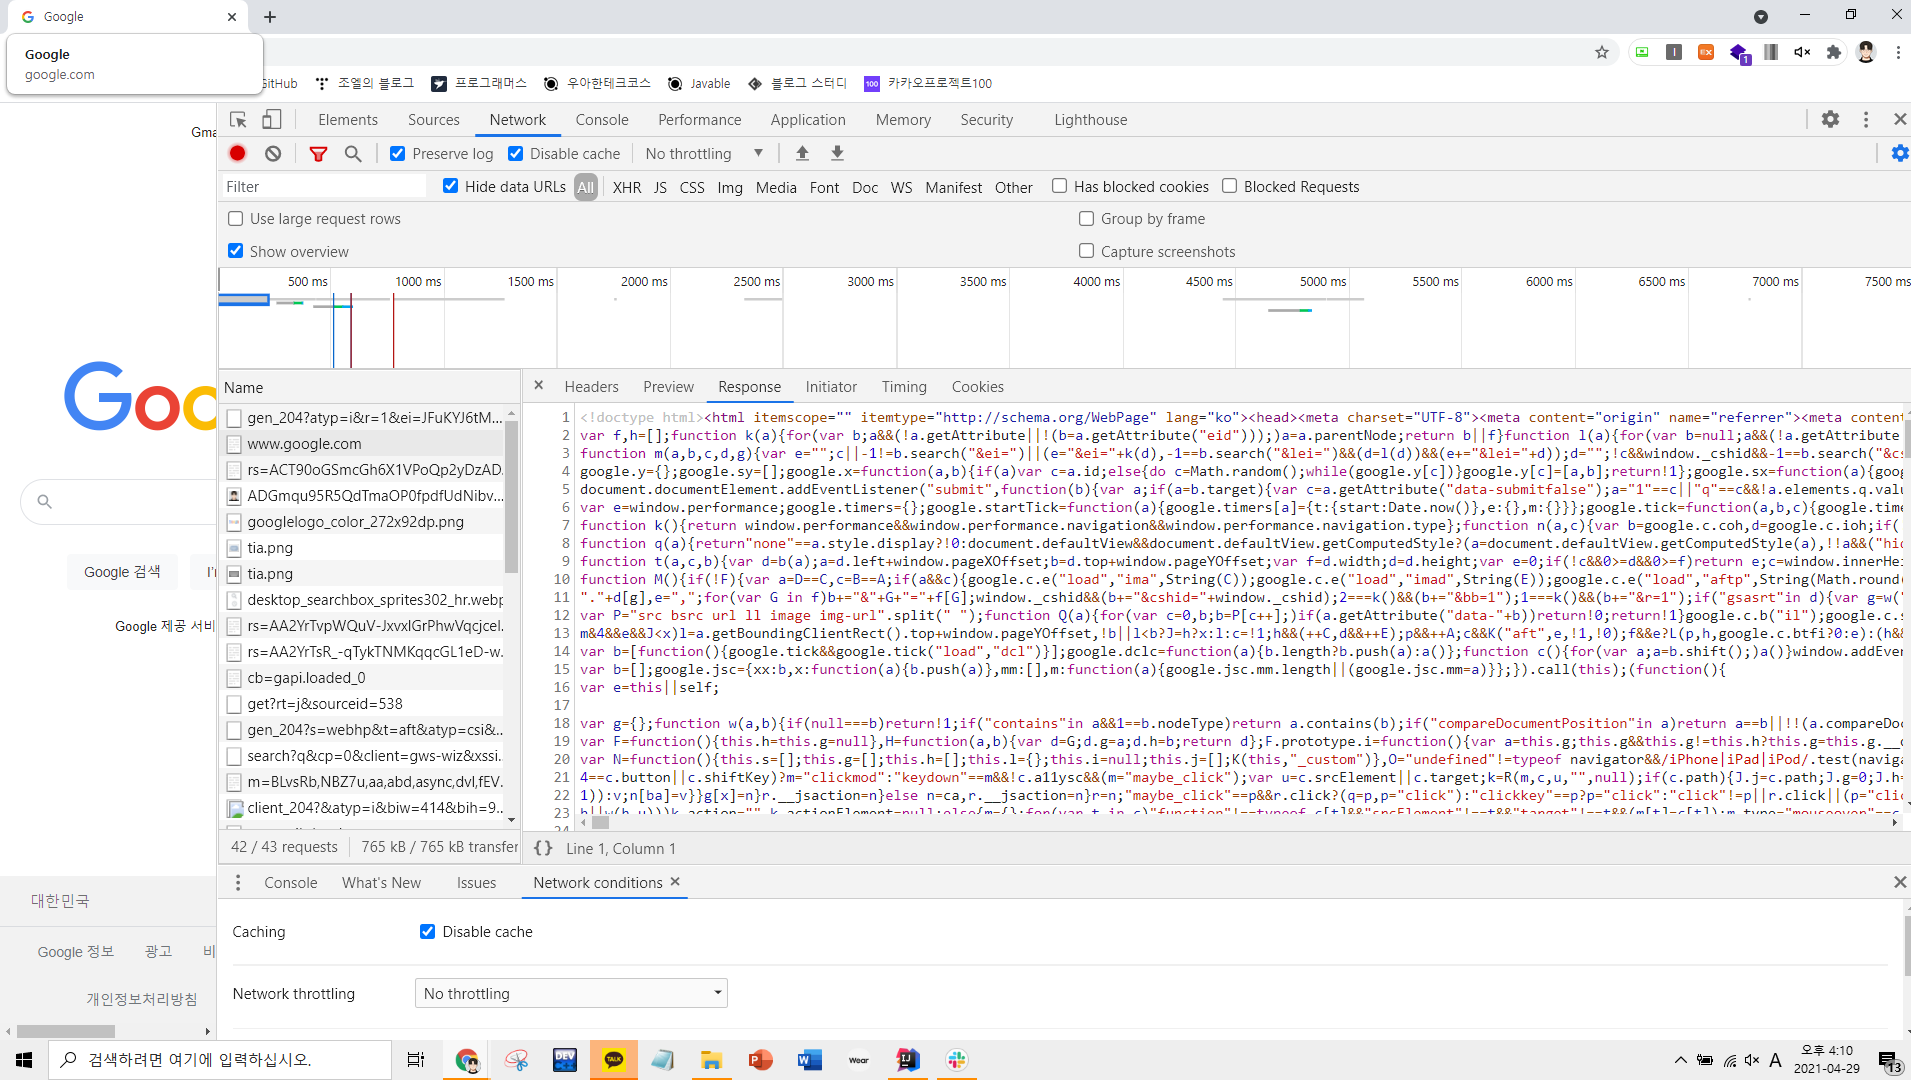Open the network search panel
The image size is (1911, 1080).
click(352, 153)
